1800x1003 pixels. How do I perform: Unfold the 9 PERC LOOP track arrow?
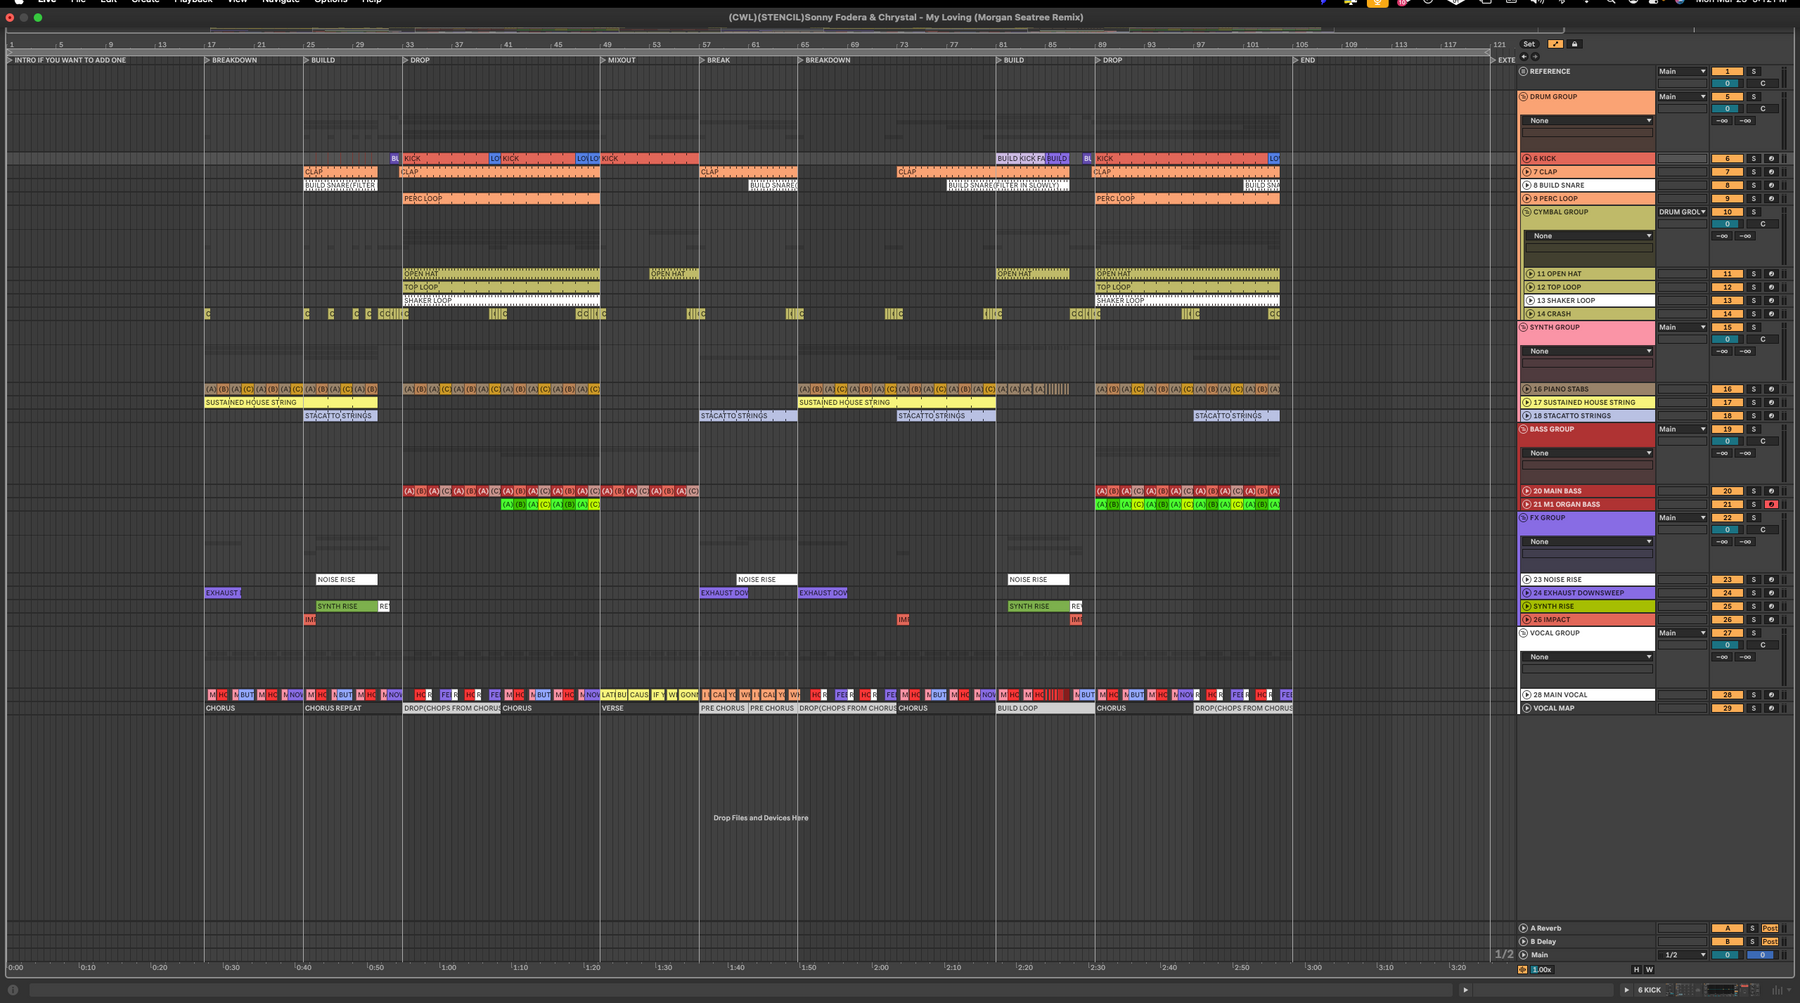(1527, 198)
